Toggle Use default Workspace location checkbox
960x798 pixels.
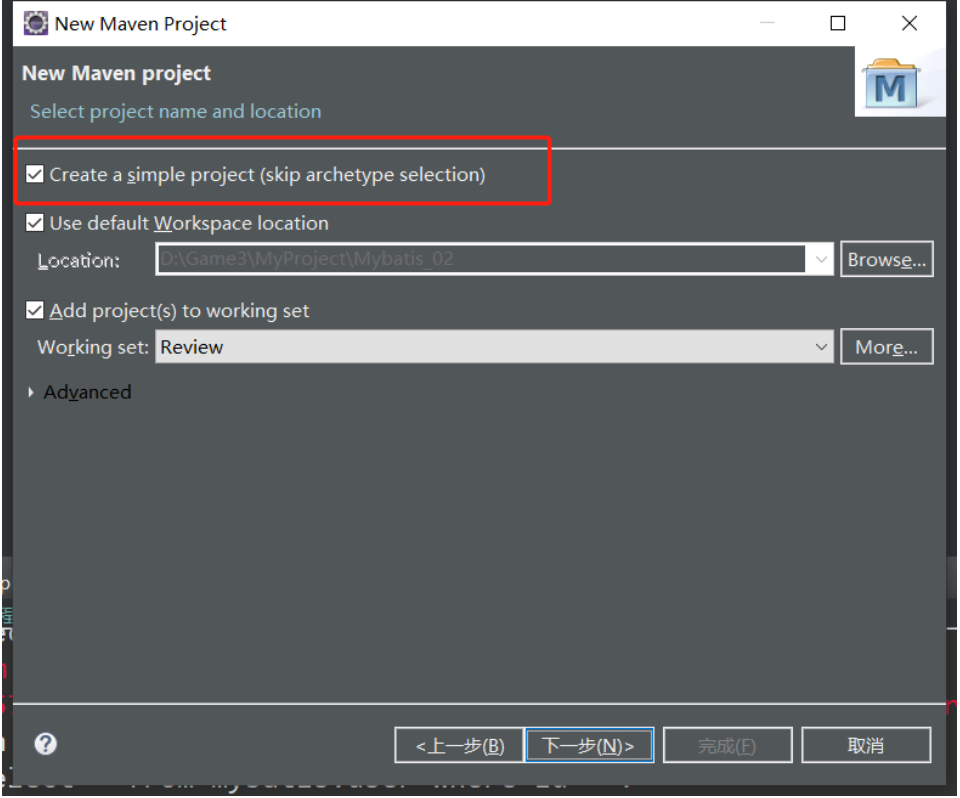coord(35,223)
